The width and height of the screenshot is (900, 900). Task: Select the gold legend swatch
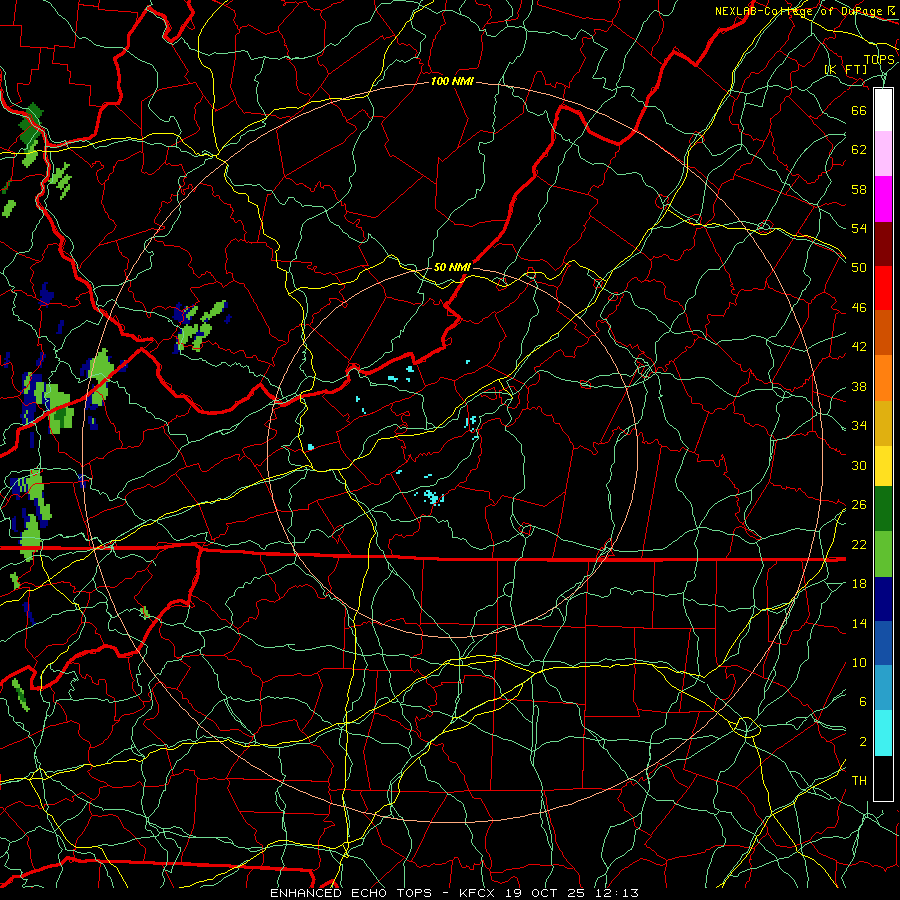[x=883, y=423]
